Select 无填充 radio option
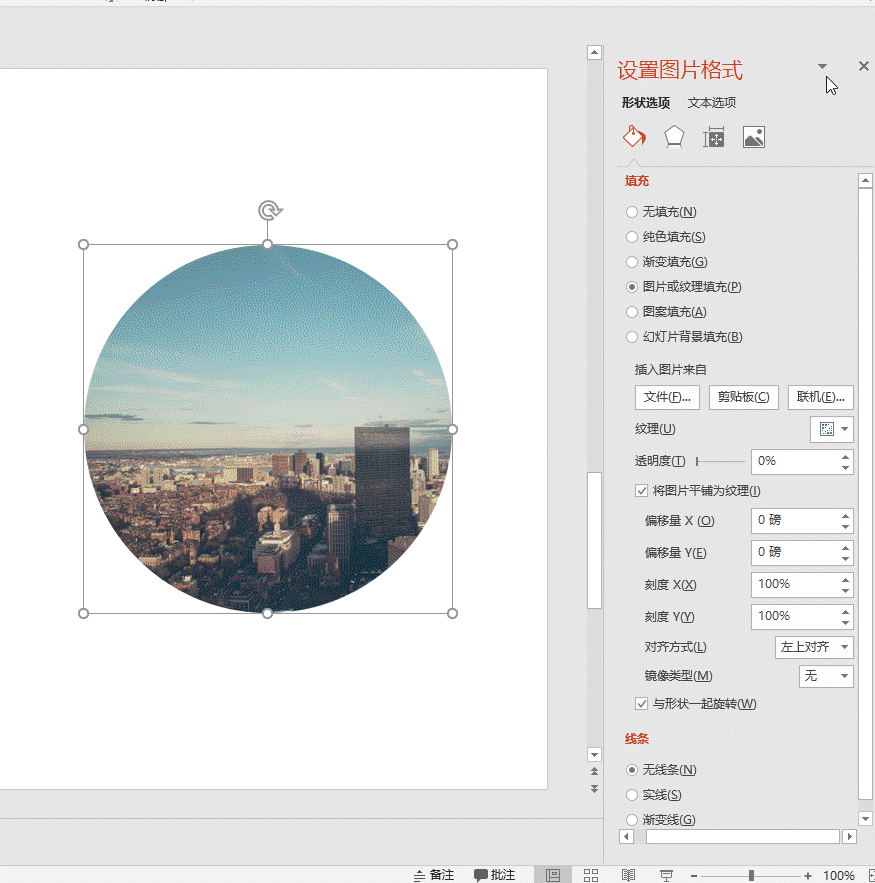Image resolution: width=875 pixels, height=883 pixels. [631, 212]
